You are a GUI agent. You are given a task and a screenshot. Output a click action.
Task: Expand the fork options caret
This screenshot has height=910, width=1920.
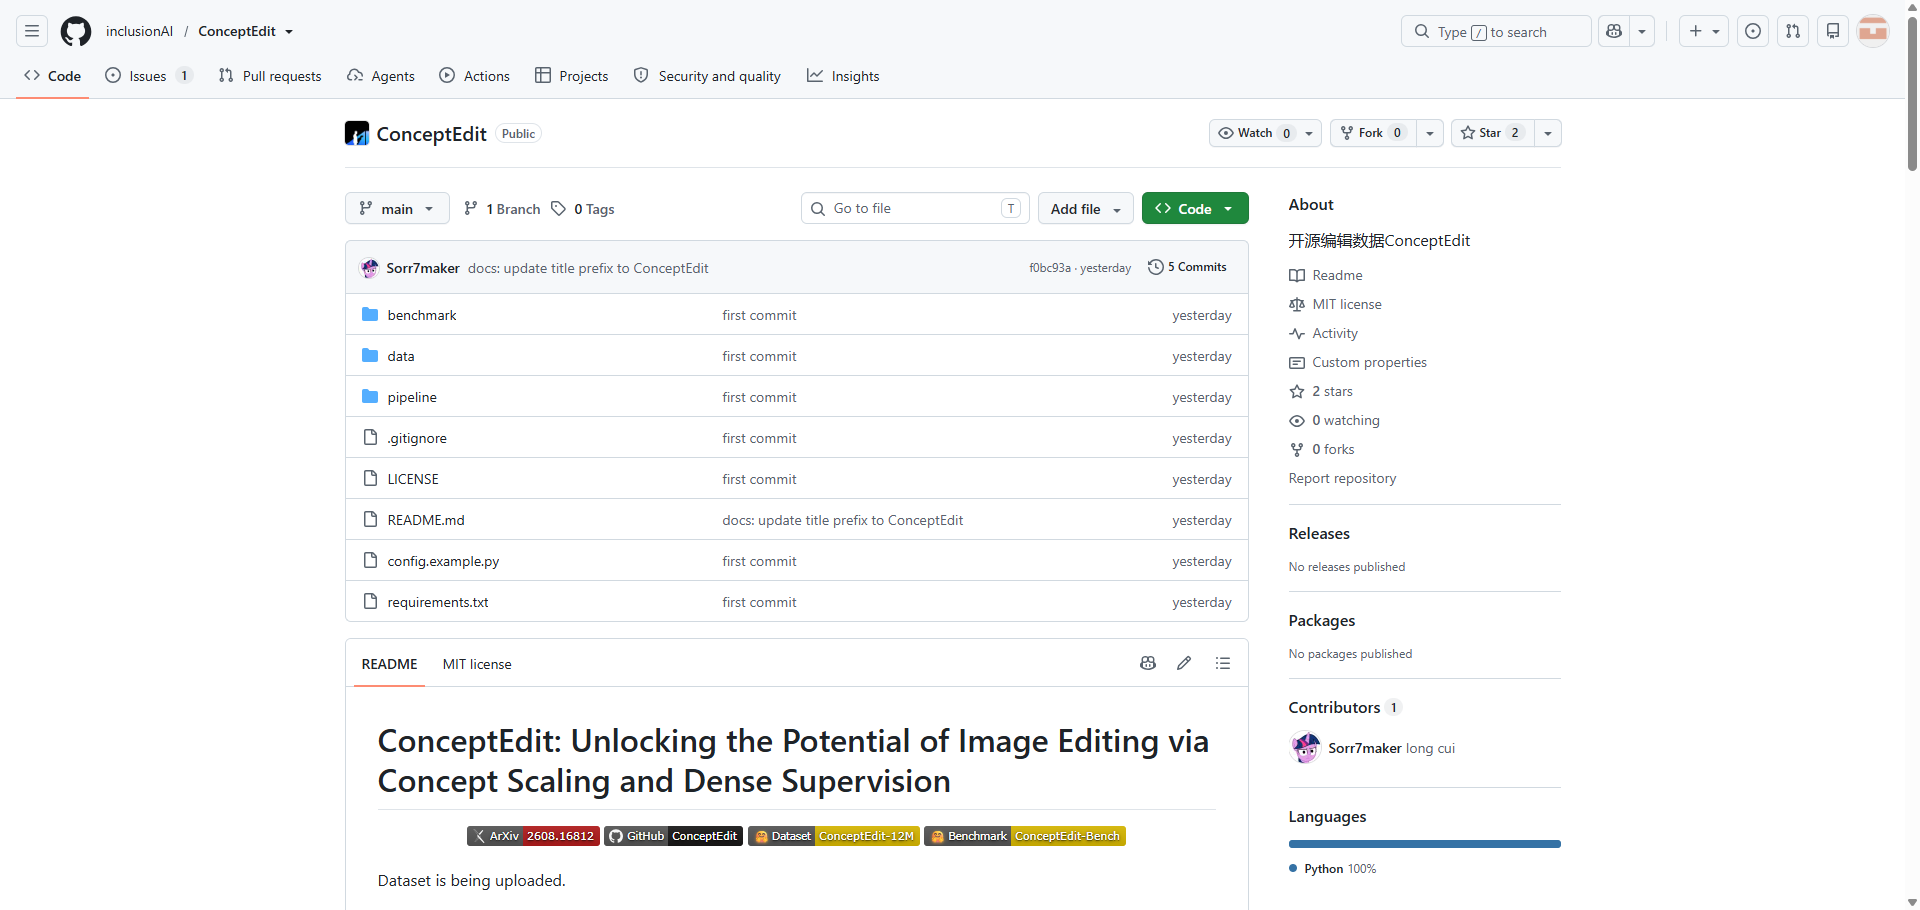click(x=1430, y=133)
